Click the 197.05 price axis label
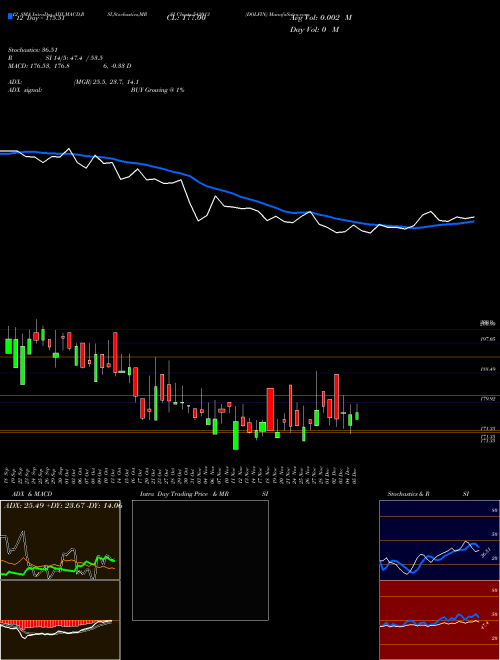The image size is (500, 660). click(x=488, y=339)
